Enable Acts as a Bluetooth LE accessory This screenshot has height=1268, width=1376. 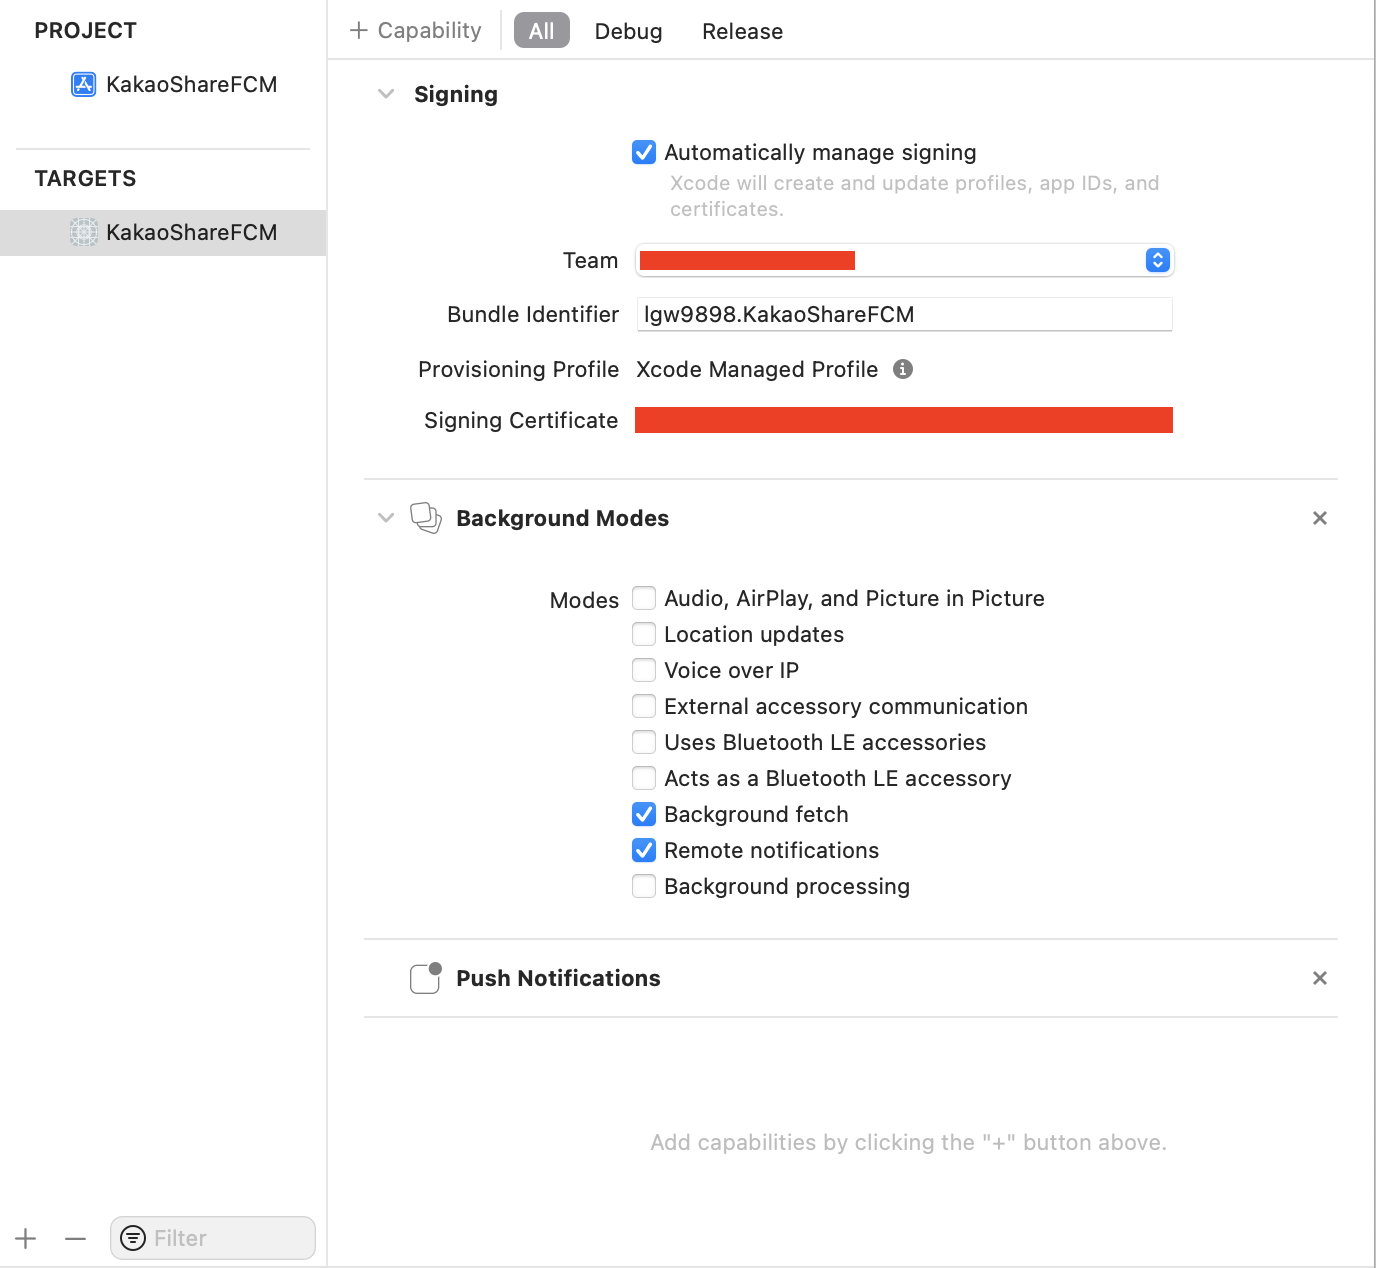[644, 778]
